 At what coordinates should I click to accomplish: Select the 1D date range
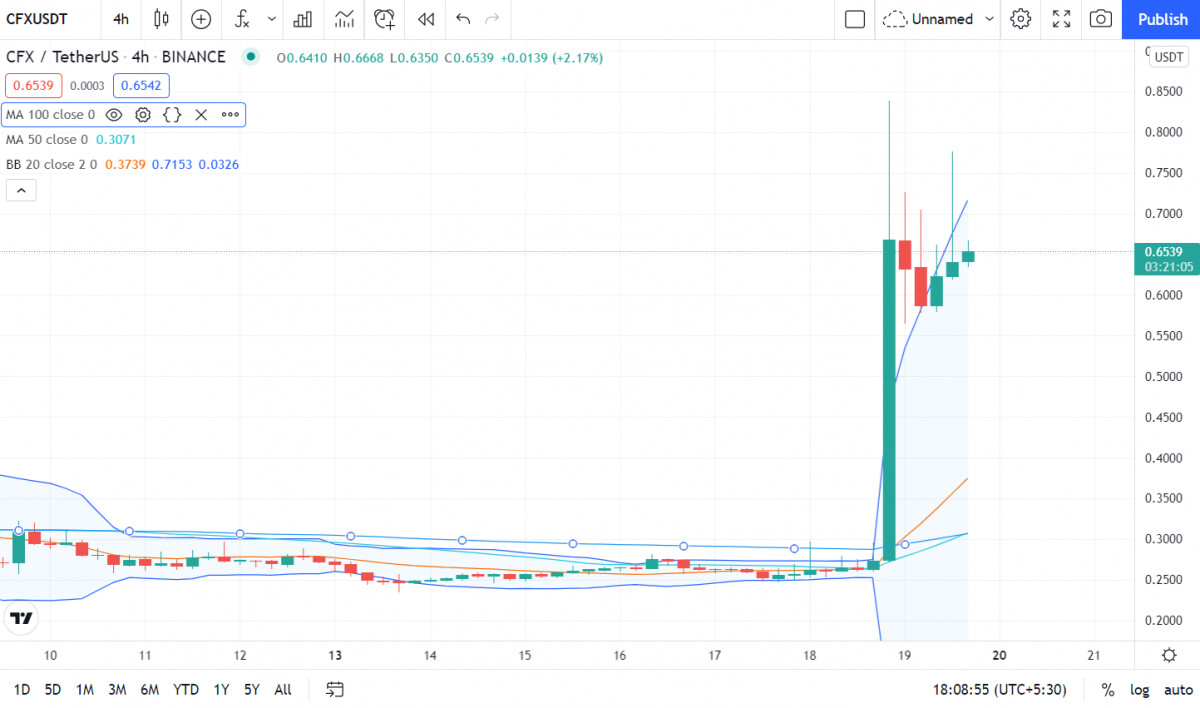[21, 690]
